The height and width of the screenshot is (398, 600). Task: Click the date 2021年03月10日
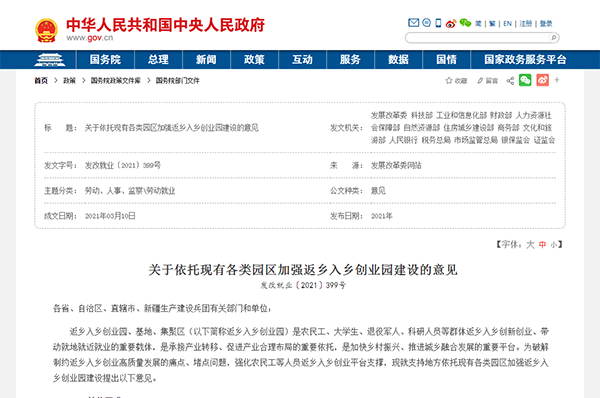point(110,216)
